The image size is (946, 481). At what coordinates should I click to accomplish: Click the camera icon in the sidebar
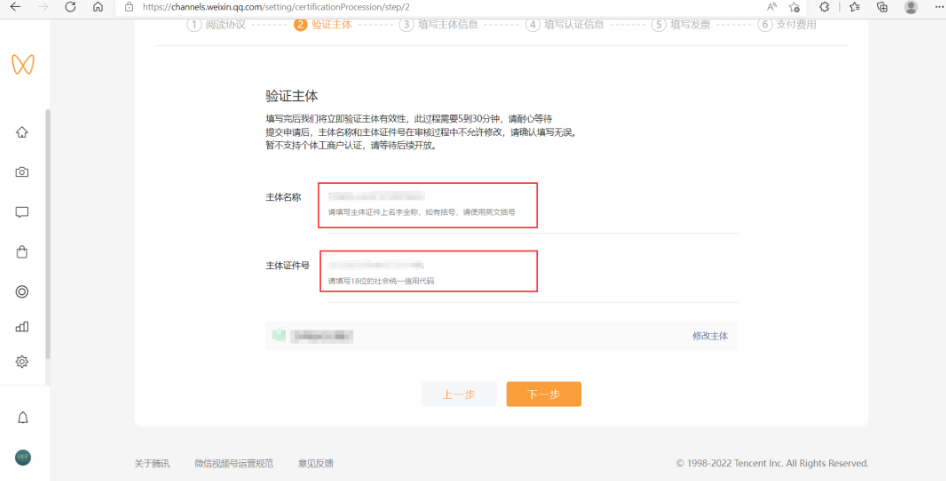[22, 172]
